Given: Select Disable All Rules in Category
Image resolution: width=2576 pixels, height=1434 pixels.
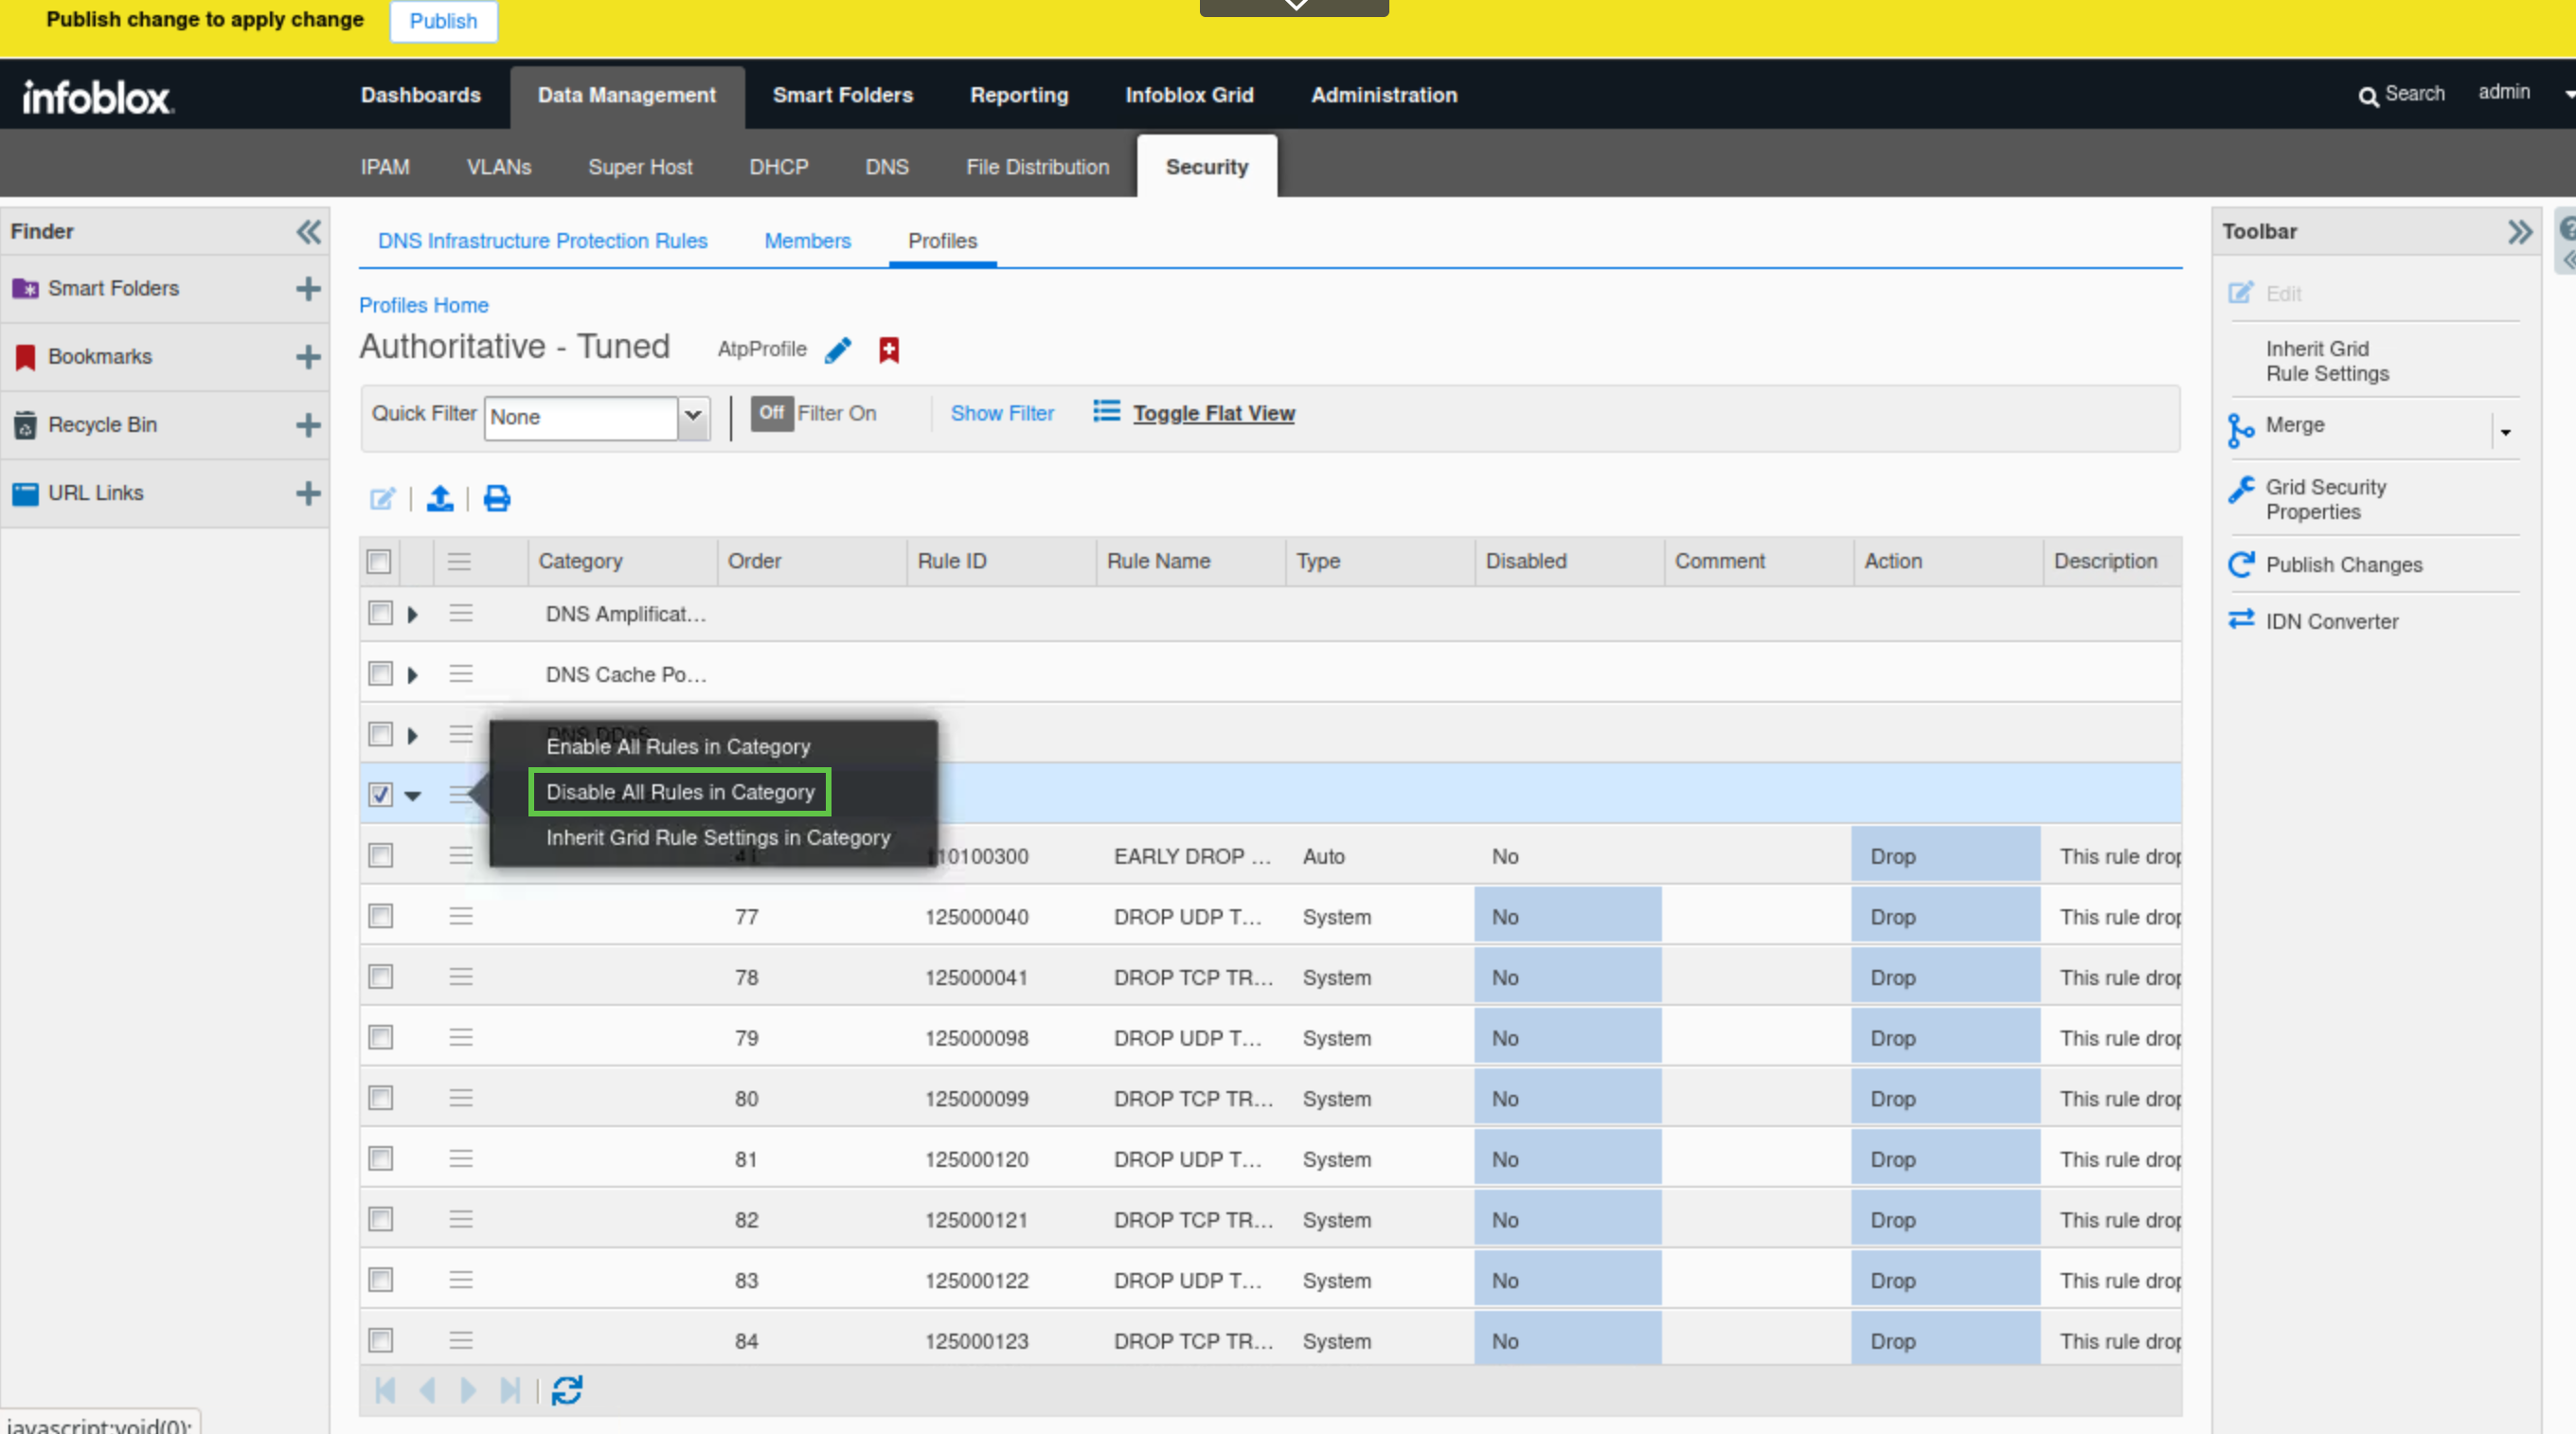Looking at the screenshot, I should [680, 792].
